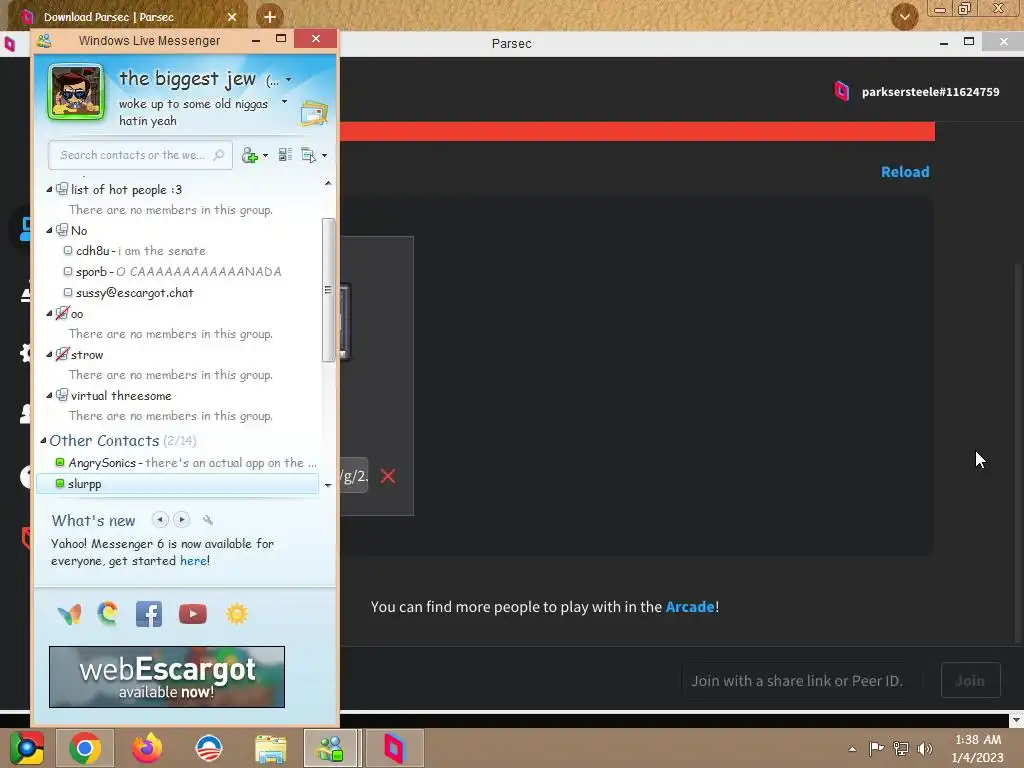Click the network tray icon

(x=901, y=748)
